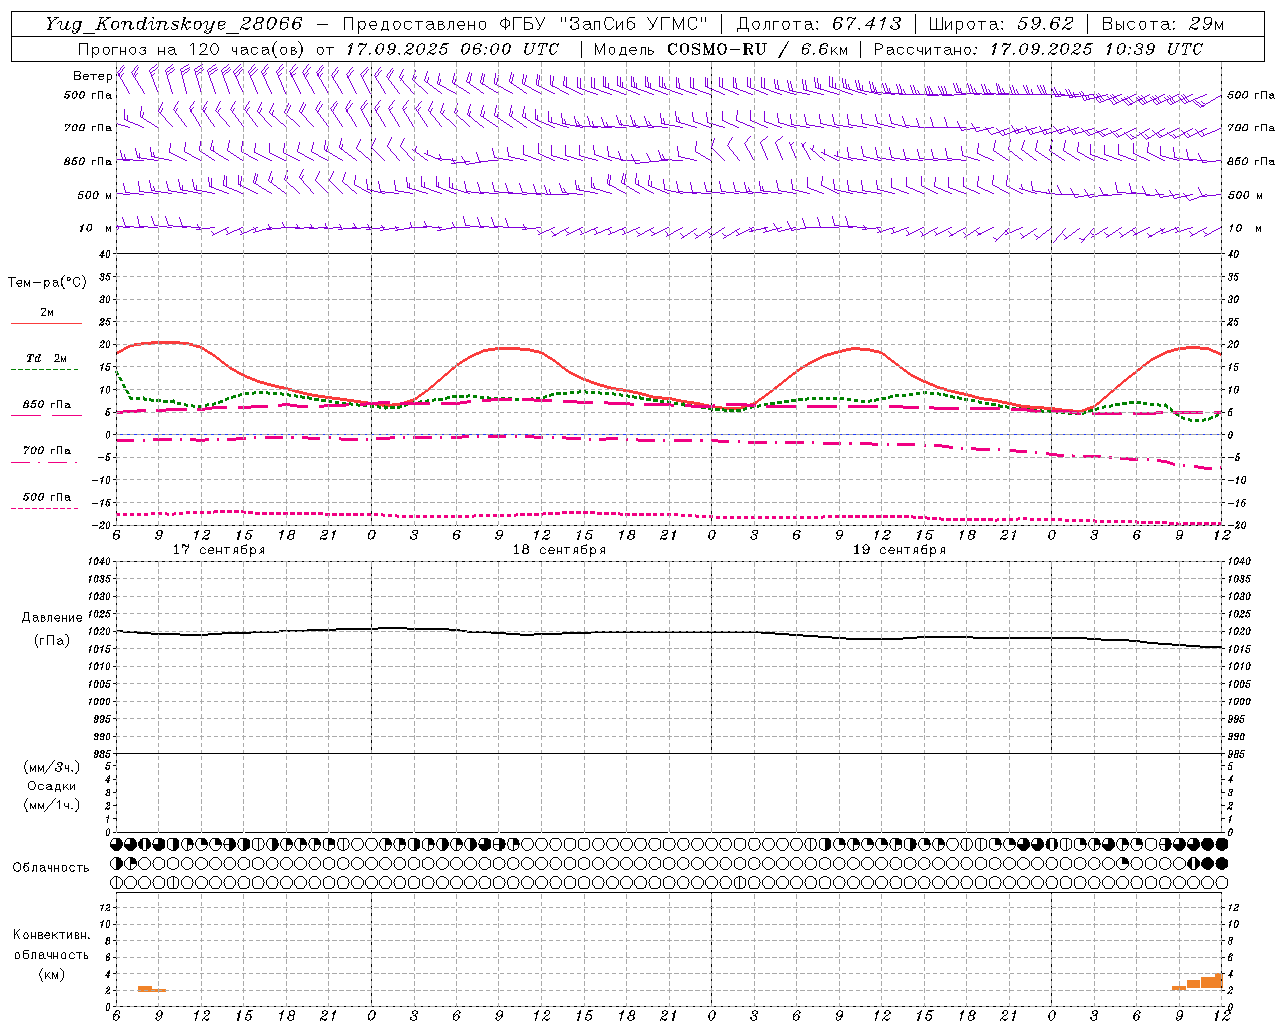
Task: Select the (мм/3ч.) precipitation unit label
Action: (52, 767)
